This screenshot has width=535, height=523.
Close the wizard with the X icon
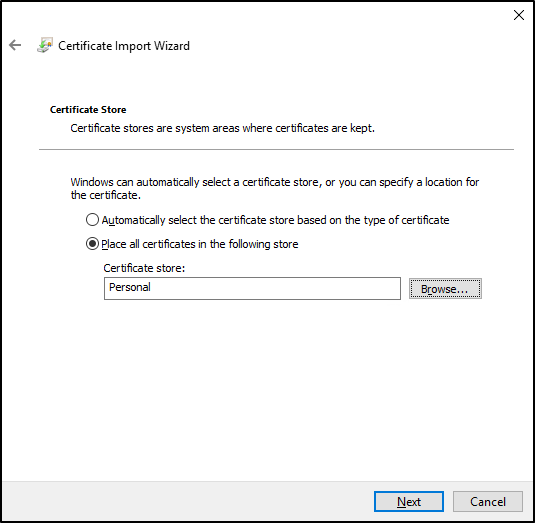click(519, 15)
